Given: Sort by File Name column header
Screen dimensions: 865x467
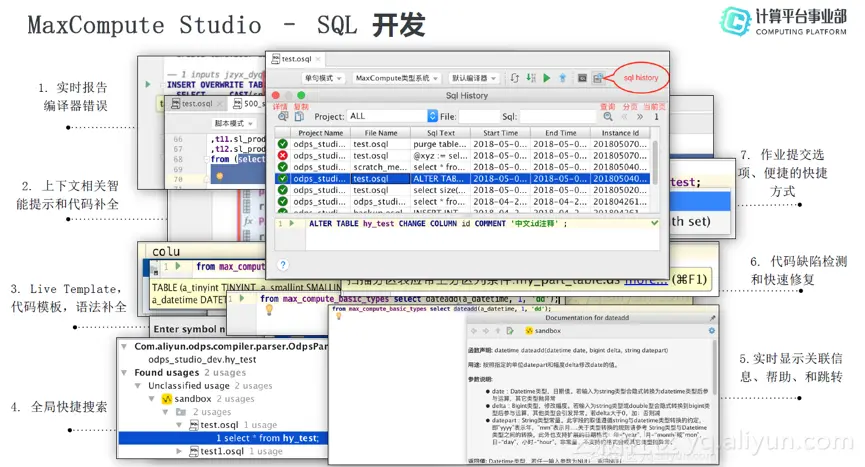Looking at the screenshot, I should click(x=381, y=133).
